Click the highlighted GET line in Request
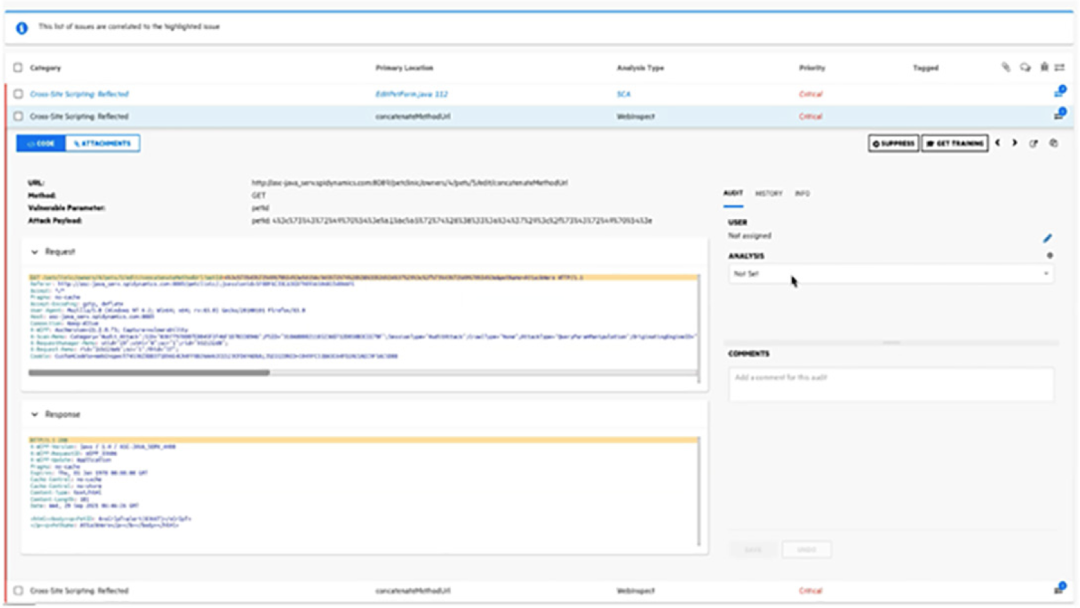This screenshot has width=1080, height=608. (363, 277)
